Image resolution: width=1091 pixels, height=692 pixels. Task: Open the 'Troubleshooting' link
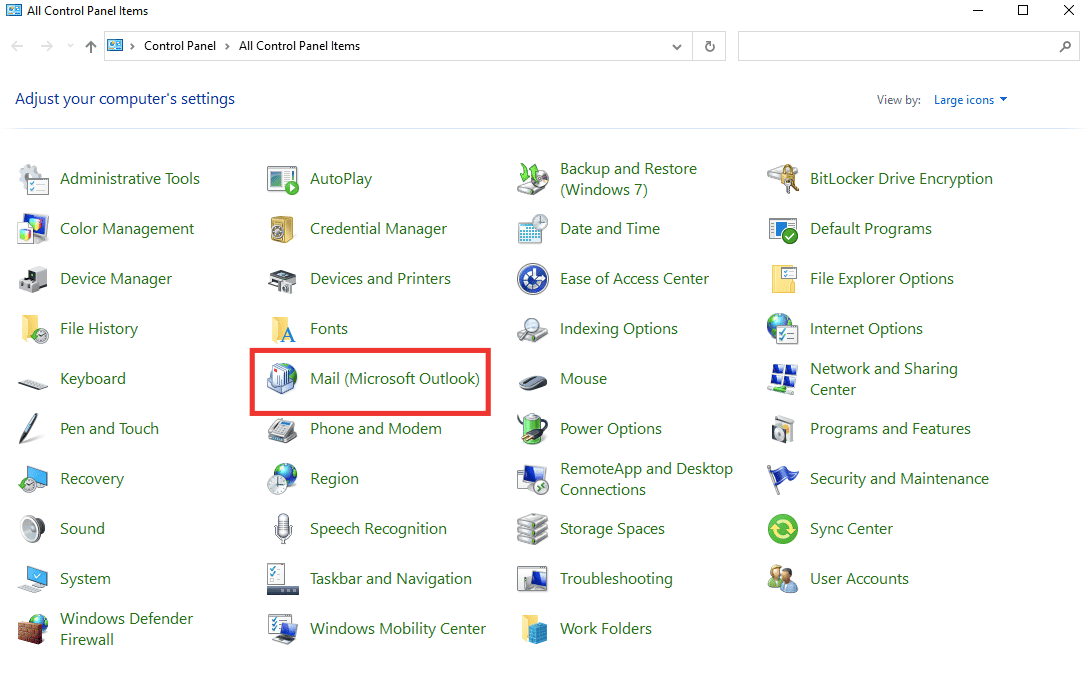tap(616, 579)
